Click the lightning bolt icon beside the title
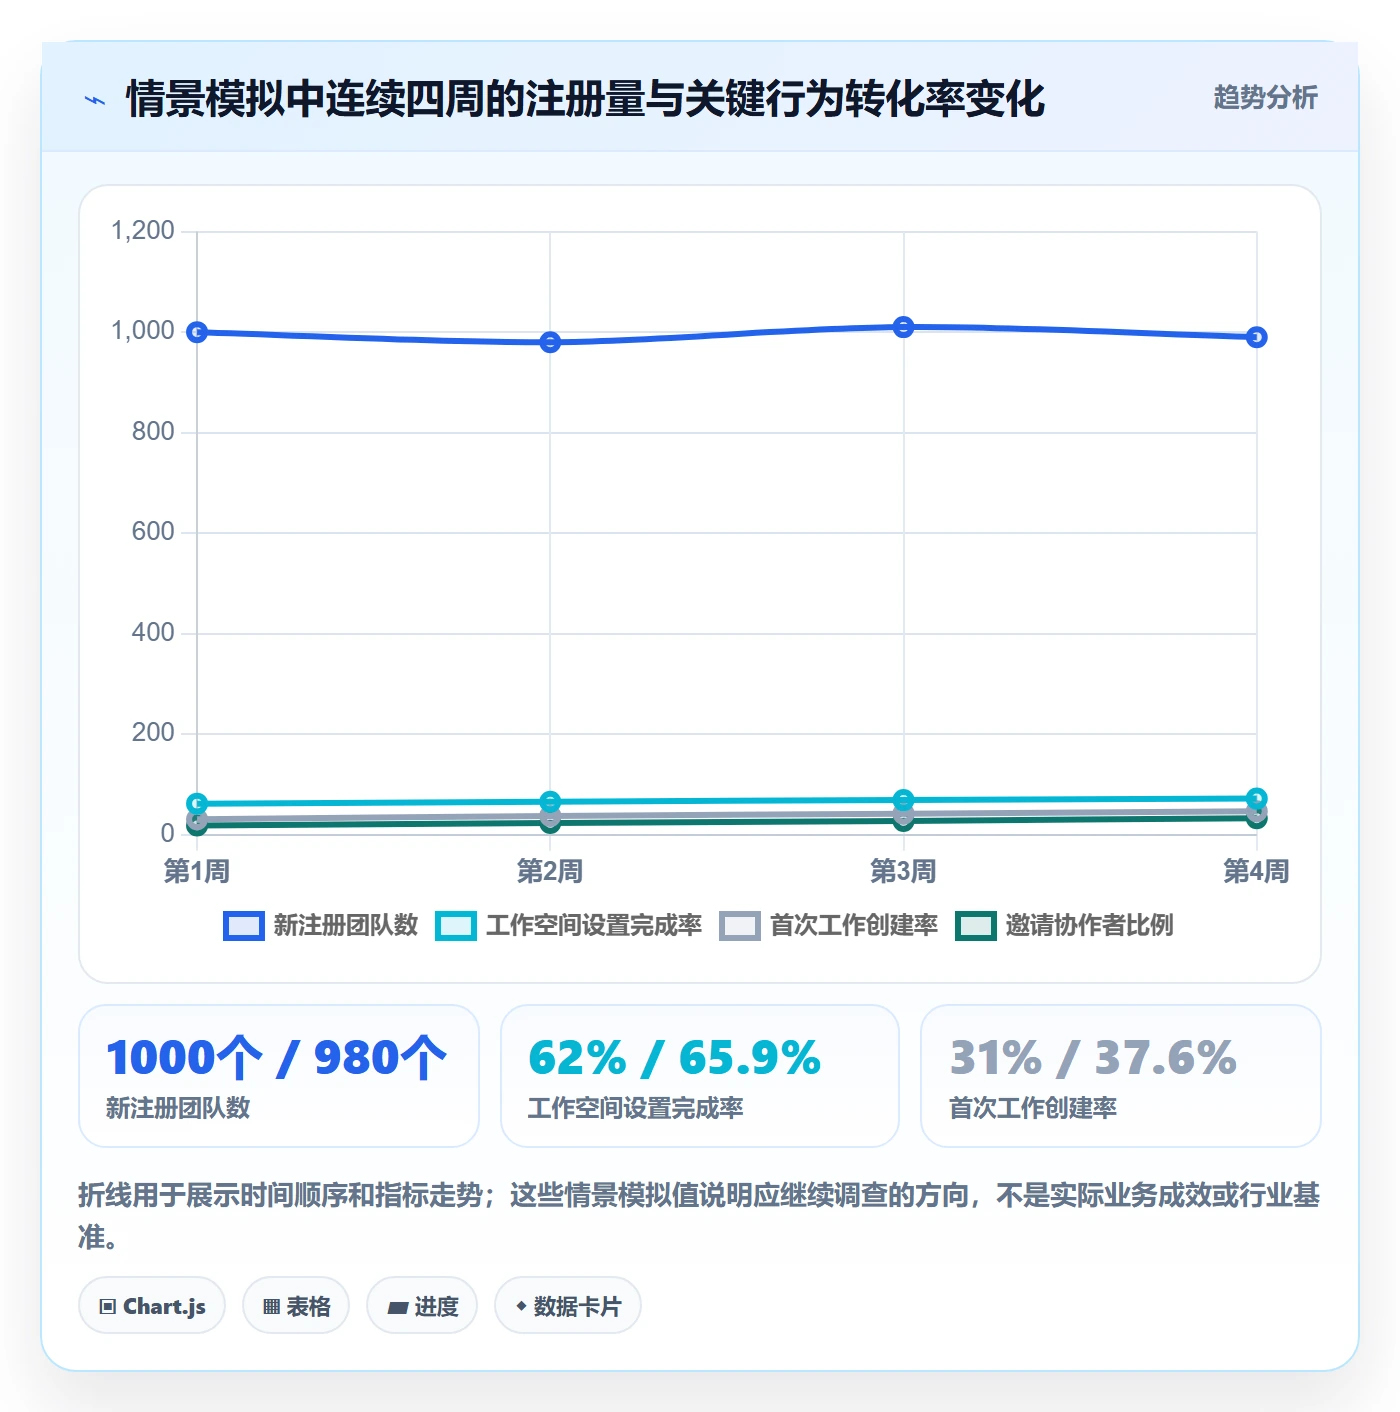Image resolution: width=1400 pixels, height=1412 pixels. tap(95, 100)
